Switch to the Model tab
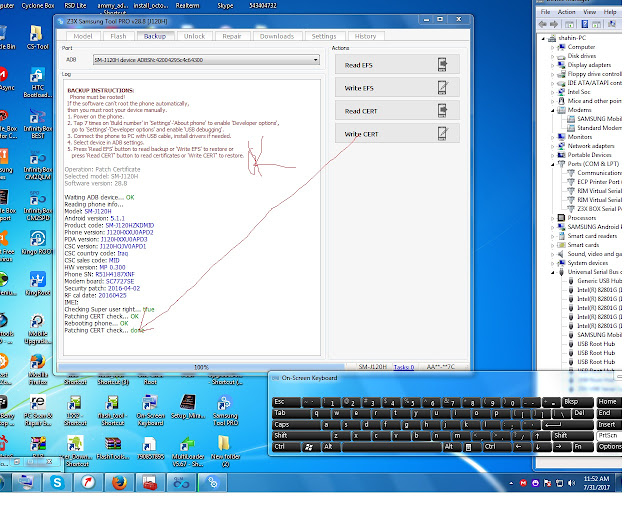 click(83, 36)
